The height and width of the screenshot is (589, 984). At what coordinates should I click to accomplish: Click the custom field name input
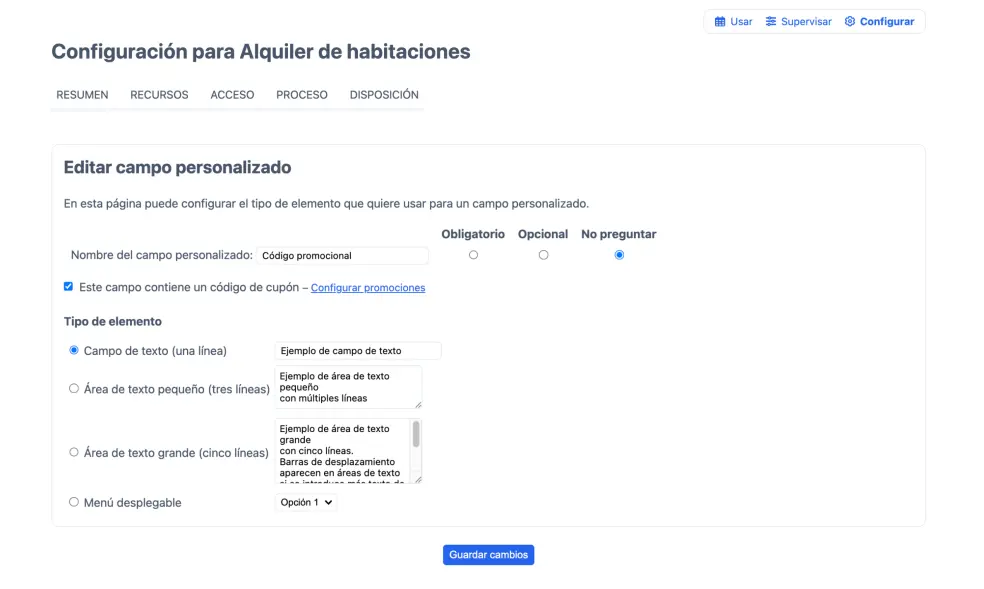(342, 256)
